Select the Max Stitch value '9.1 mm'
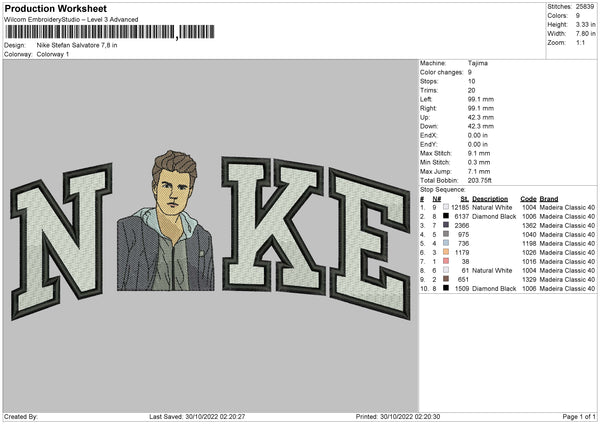600x424 pixels. pyautogui.click(x=479, y=153)
